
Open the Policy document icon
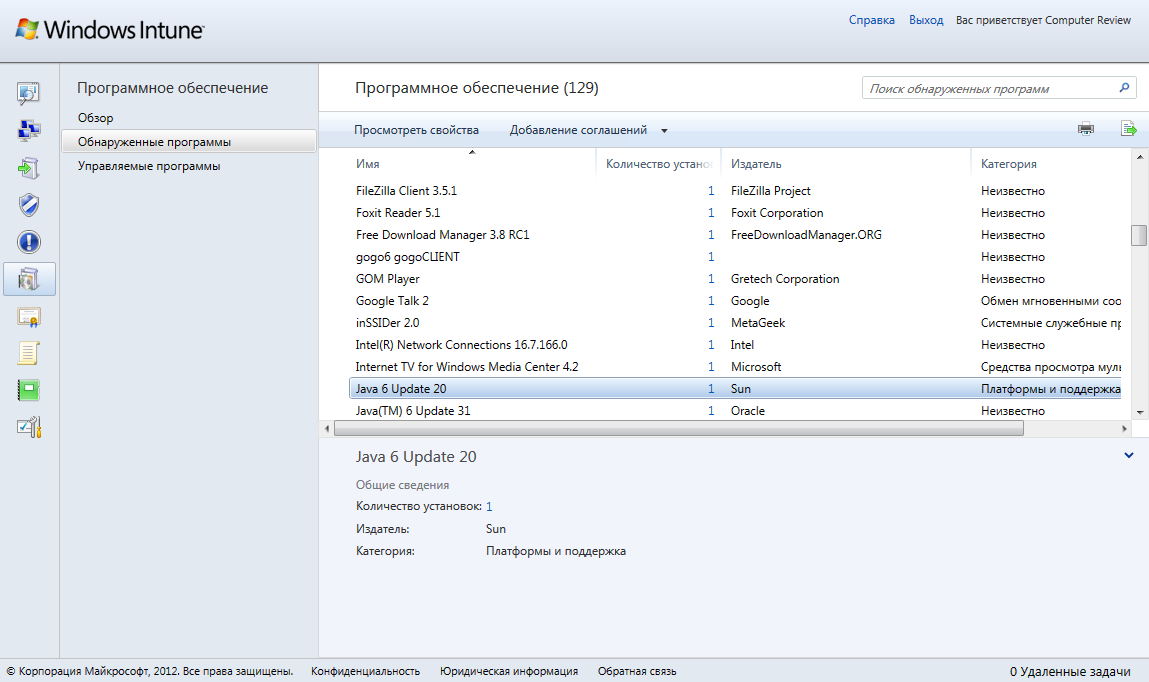(29, 353)
